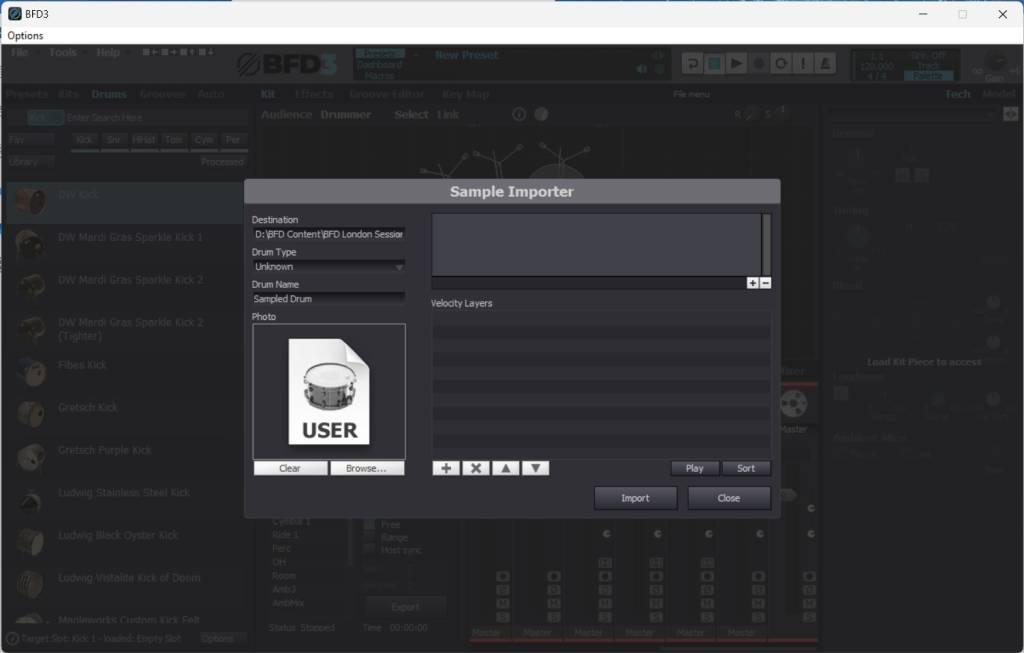
Task: Click the record icon in the transport bar
Action: tap(758, 62)
